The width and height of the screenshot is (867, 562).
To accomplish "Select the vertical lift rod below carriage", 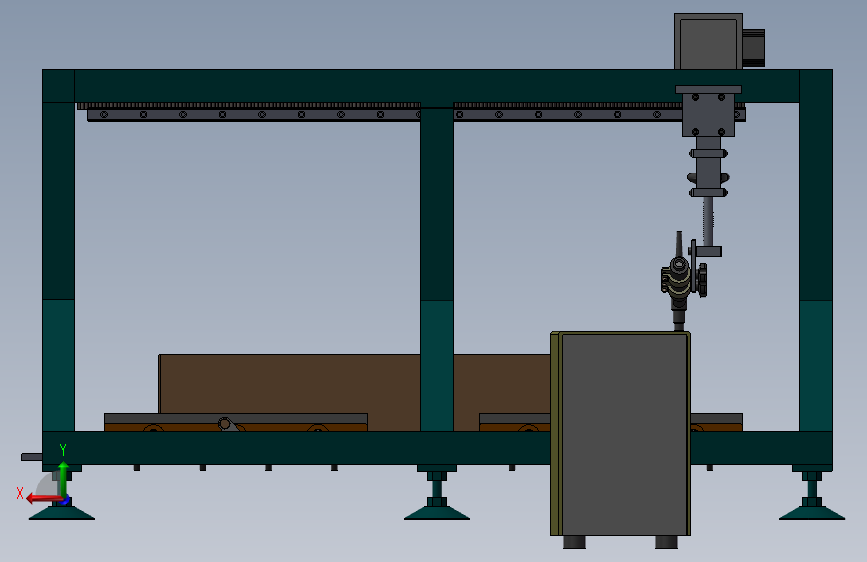I will click(x=708, y=222).
